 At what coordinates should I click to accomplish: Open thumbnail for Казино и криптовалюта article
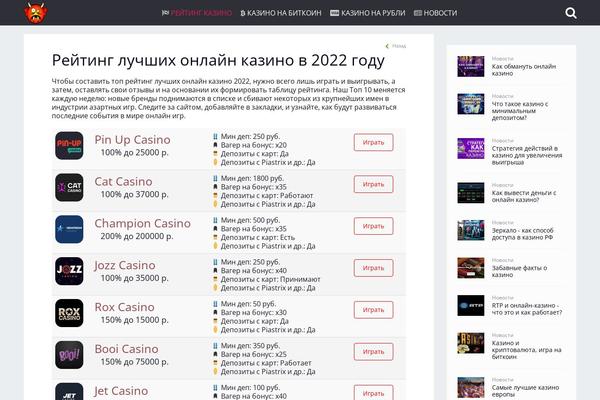pos(471,343)
